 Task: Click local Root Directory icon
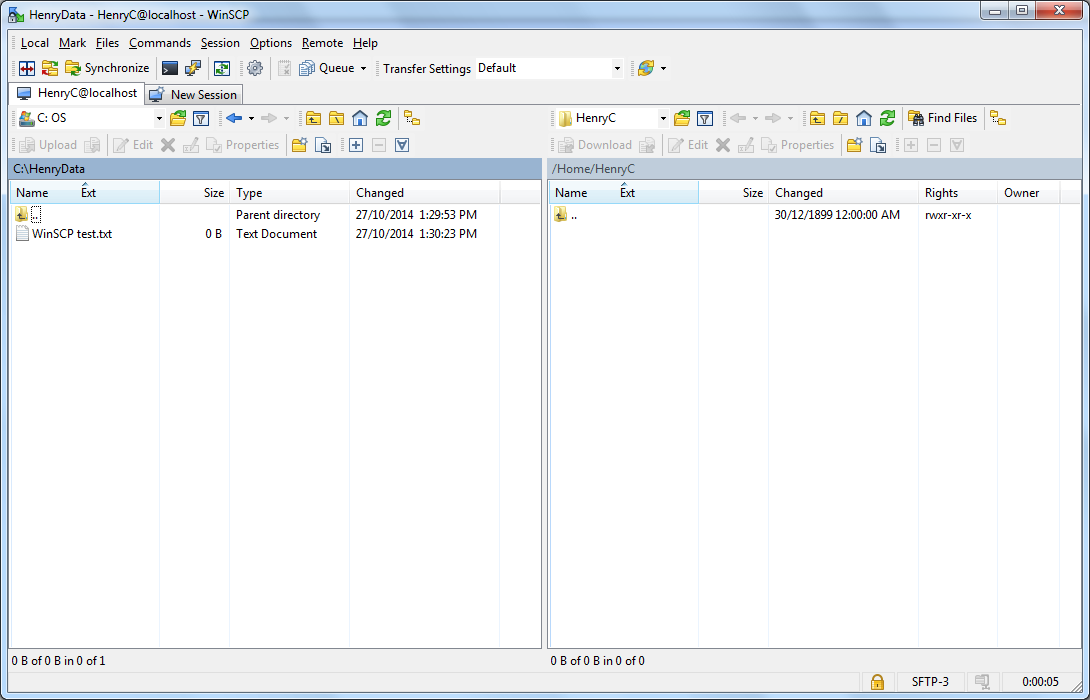click(336, 118)
